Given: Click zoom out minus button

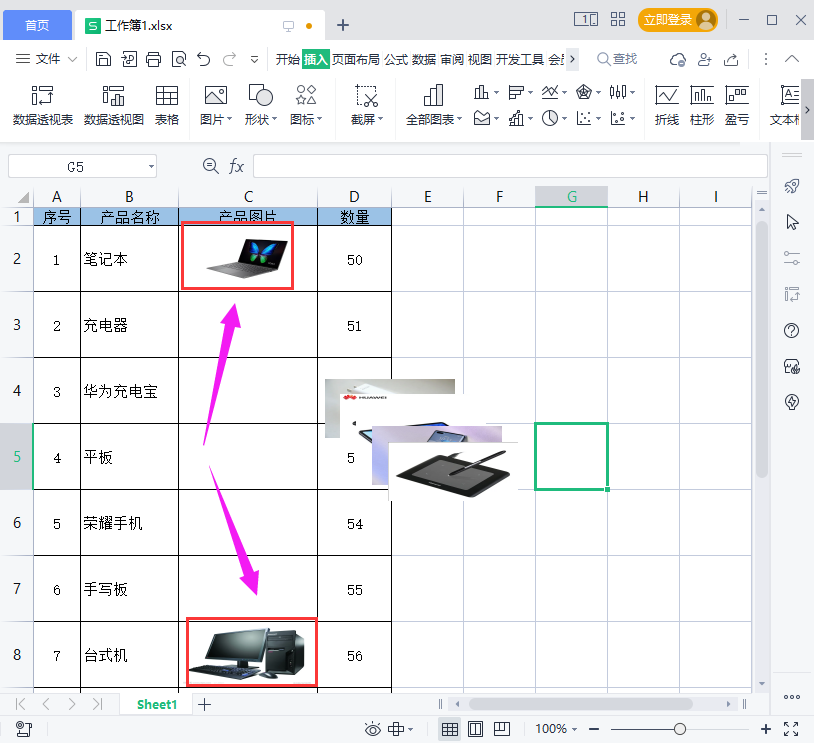Looking at the screenshot, I should [x=594, y=729].
